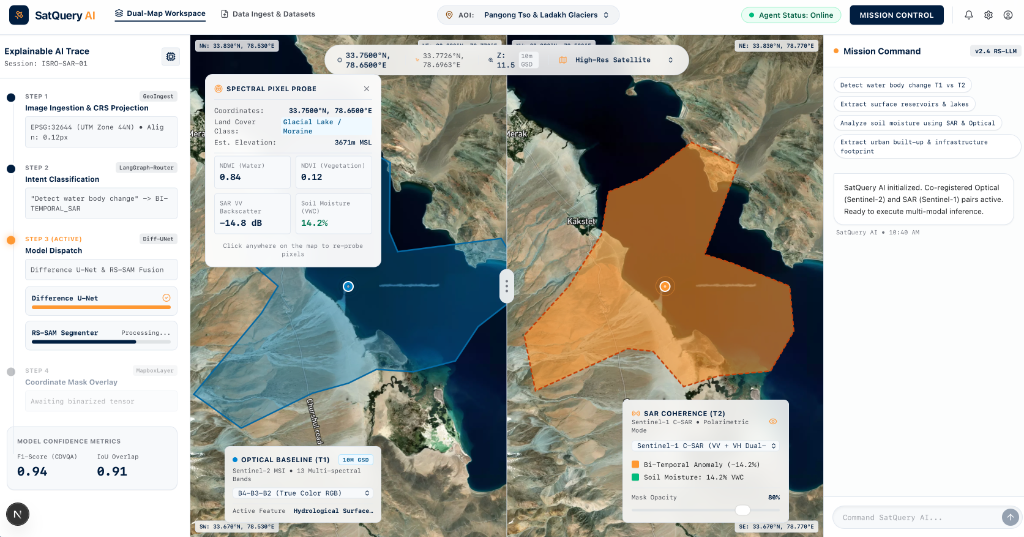The height and width of the screenshot is (537, 1024).
Task: Click the GeoIngest tag
Action: tap(159, 96)
